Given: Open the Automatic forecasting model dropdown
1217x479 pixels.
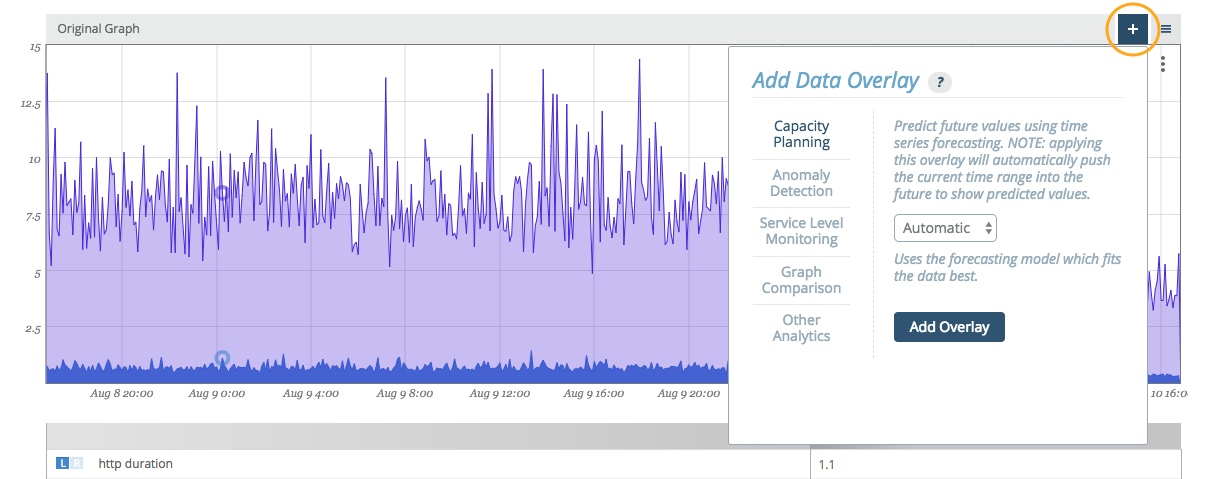Looking at the screenshot, I should tap(945, 228).
